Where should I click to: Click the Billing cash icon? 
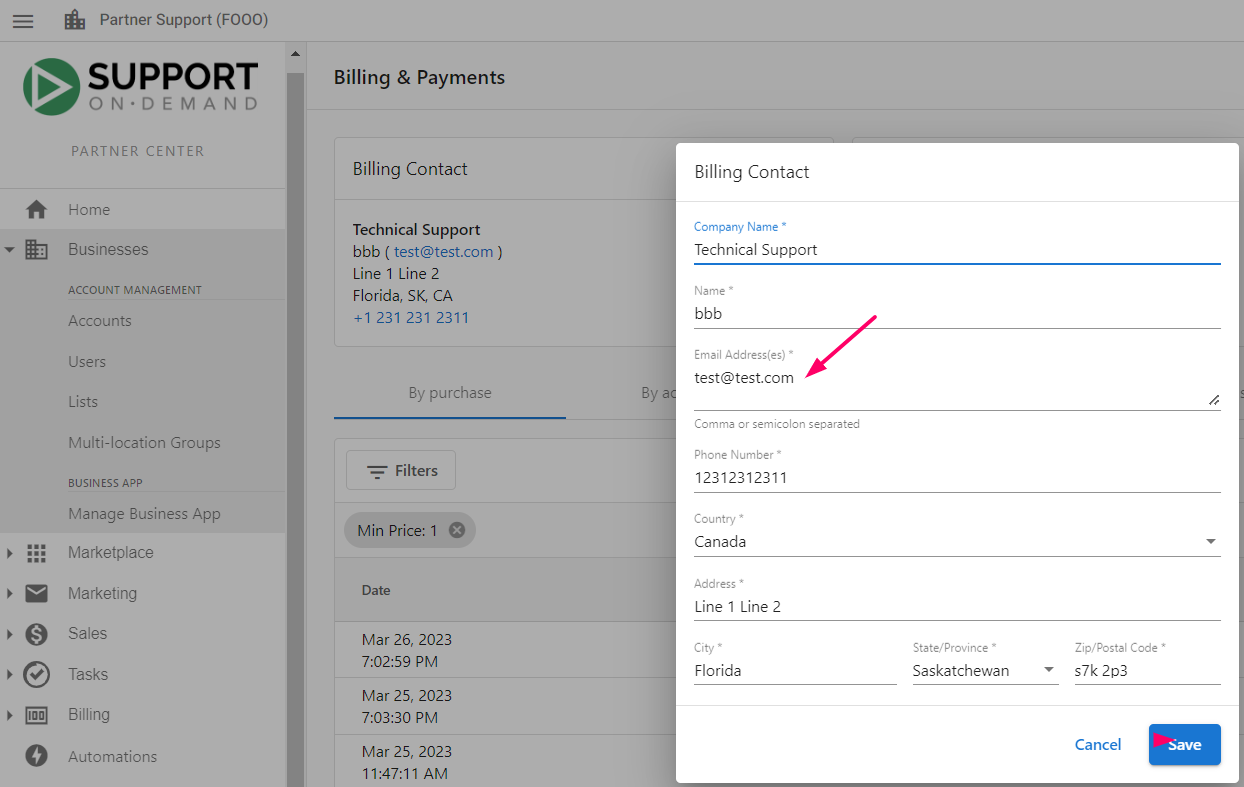[36, 715]
